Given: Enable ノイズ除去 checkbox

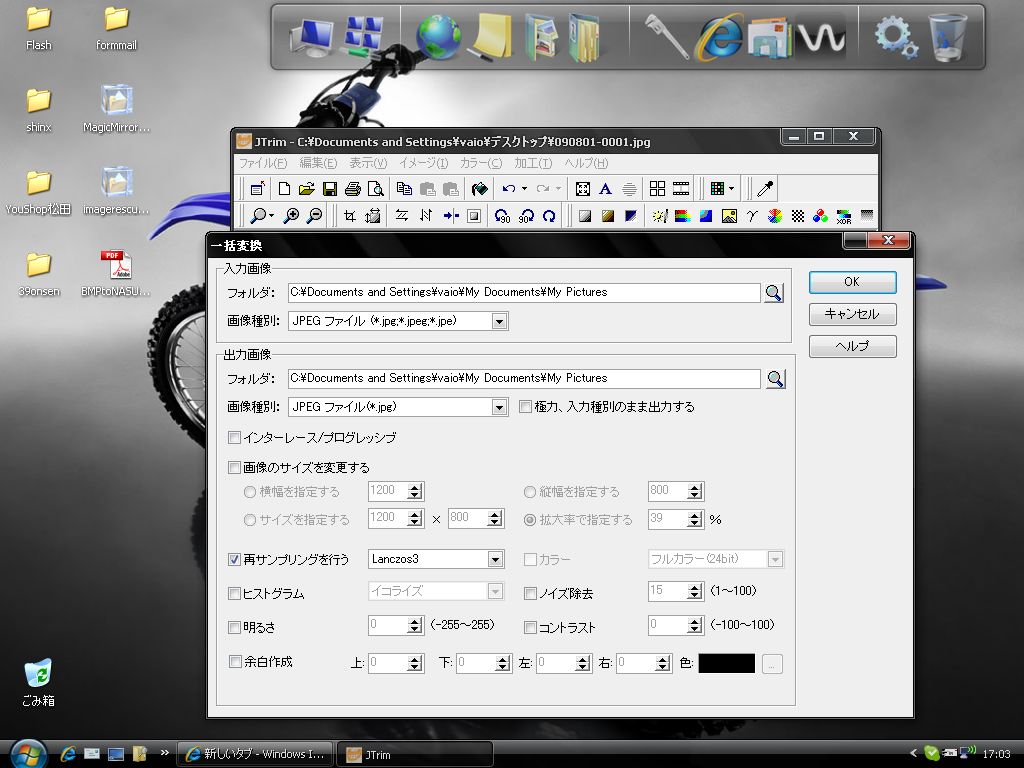Looking at the screenshot, I should [530, 593].
